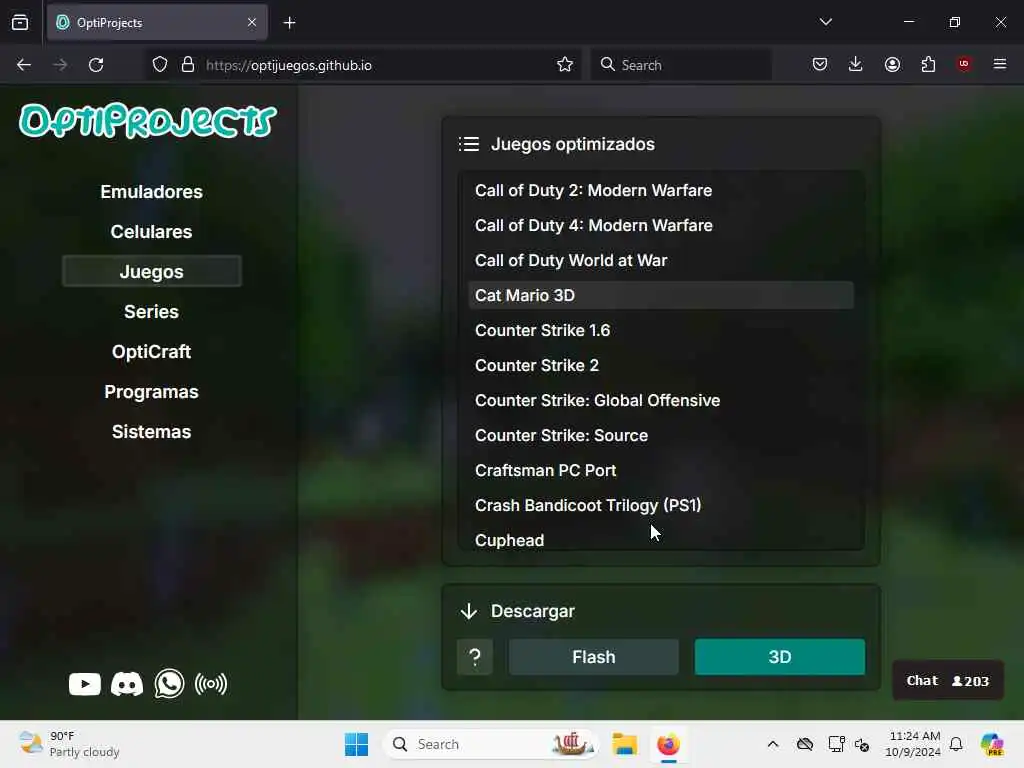This screenshot has width=1024, height=768.
Task: Click the teal 3D download button
Action: (x=780, y=657)
